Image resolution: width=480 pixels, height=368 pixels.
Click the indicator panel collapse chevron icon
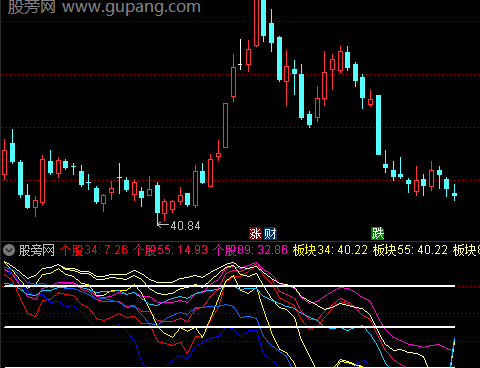tap(9, 250)
